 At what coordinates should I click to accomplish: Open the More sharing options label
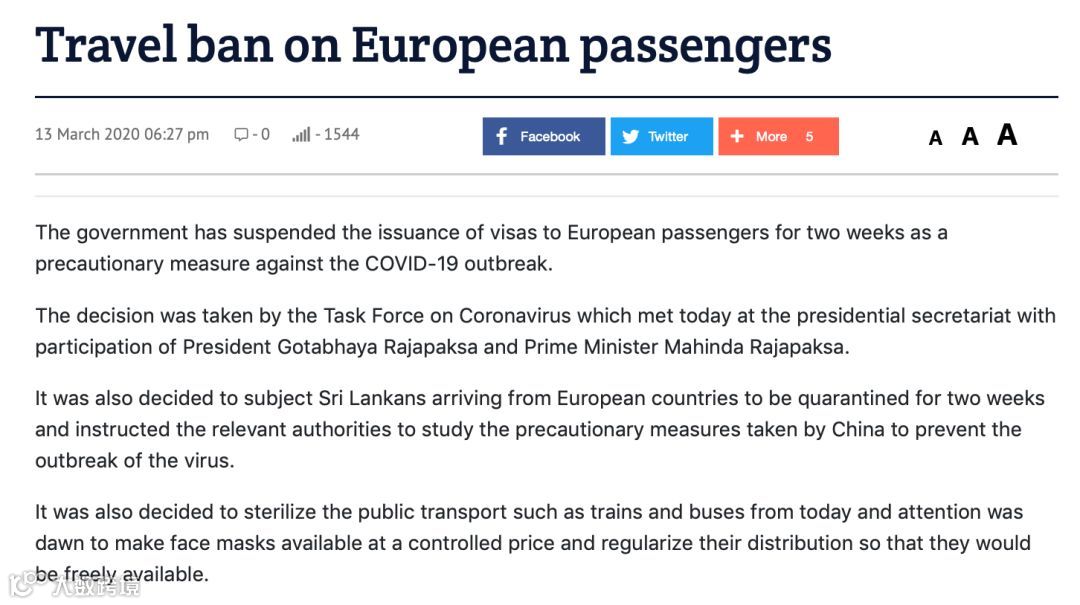(771, 136)
